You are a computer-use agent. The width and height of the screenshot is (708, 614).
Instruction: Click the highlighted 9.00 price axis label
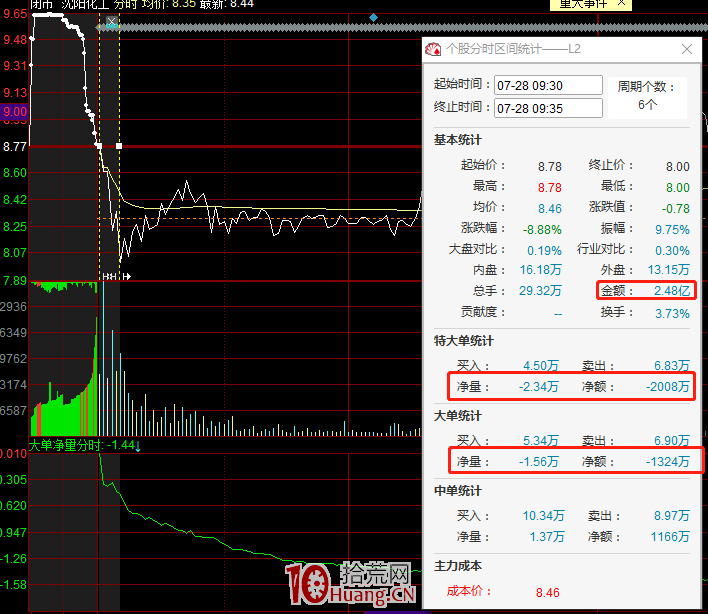(14, 112)
